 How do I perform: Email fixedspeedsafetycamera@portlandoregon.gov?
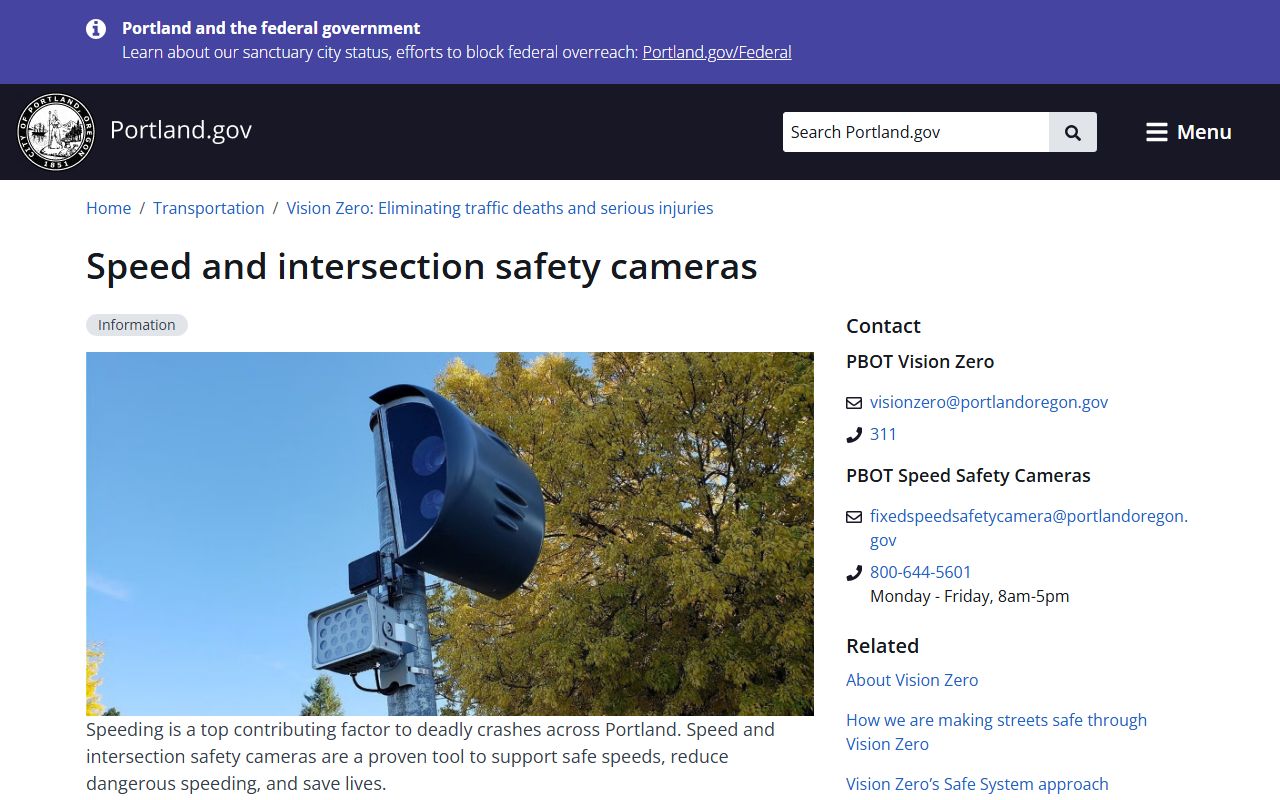[x=1029, y=528]
